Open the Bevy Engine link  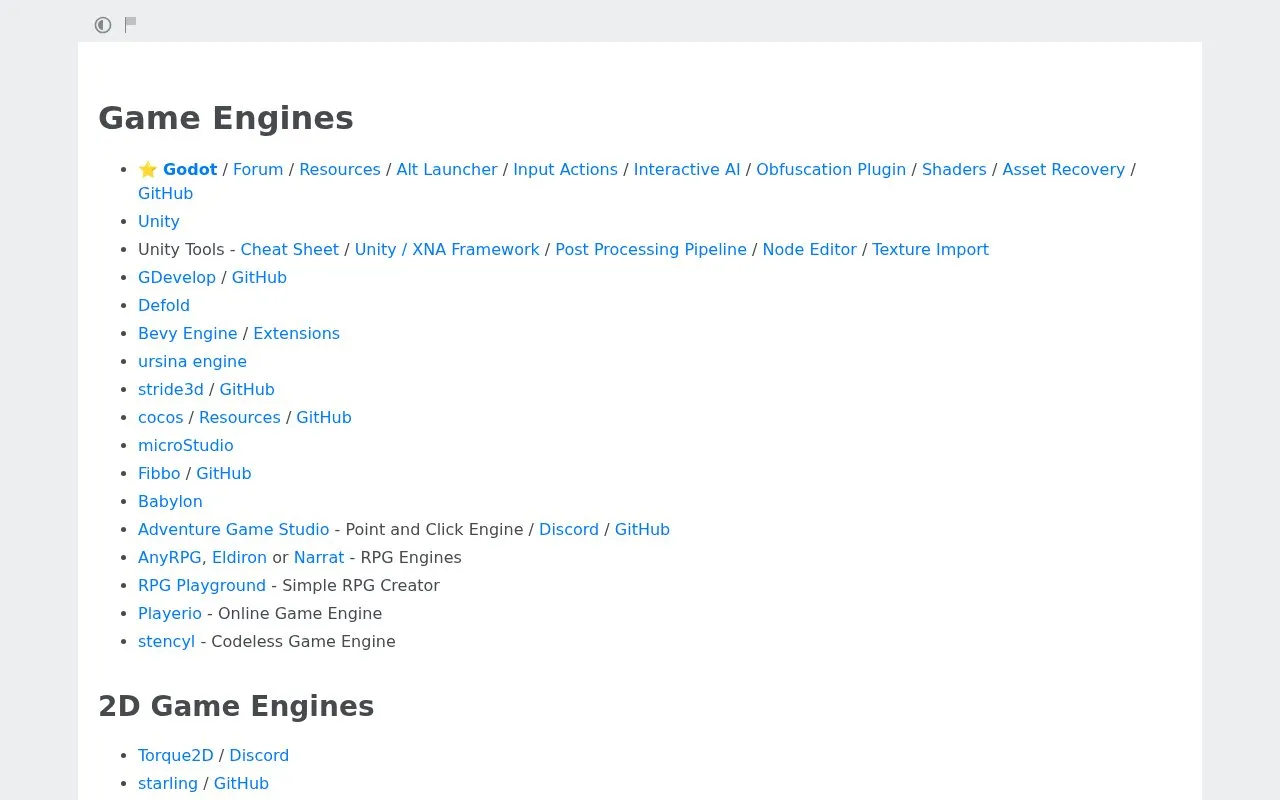pyautogui.click(x=188, y=333)
